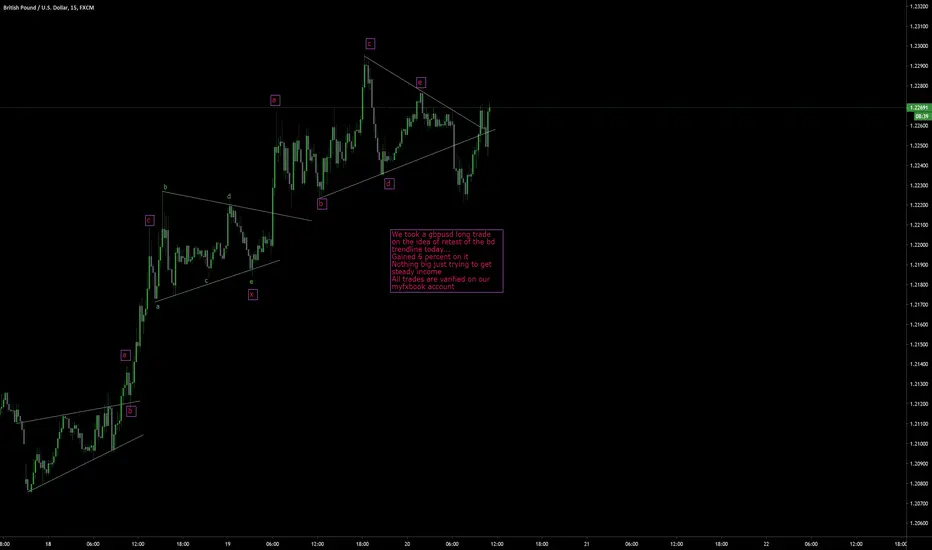
Task: Click the green 1.22691 current price tag
Action: click(x=919, y=108)
